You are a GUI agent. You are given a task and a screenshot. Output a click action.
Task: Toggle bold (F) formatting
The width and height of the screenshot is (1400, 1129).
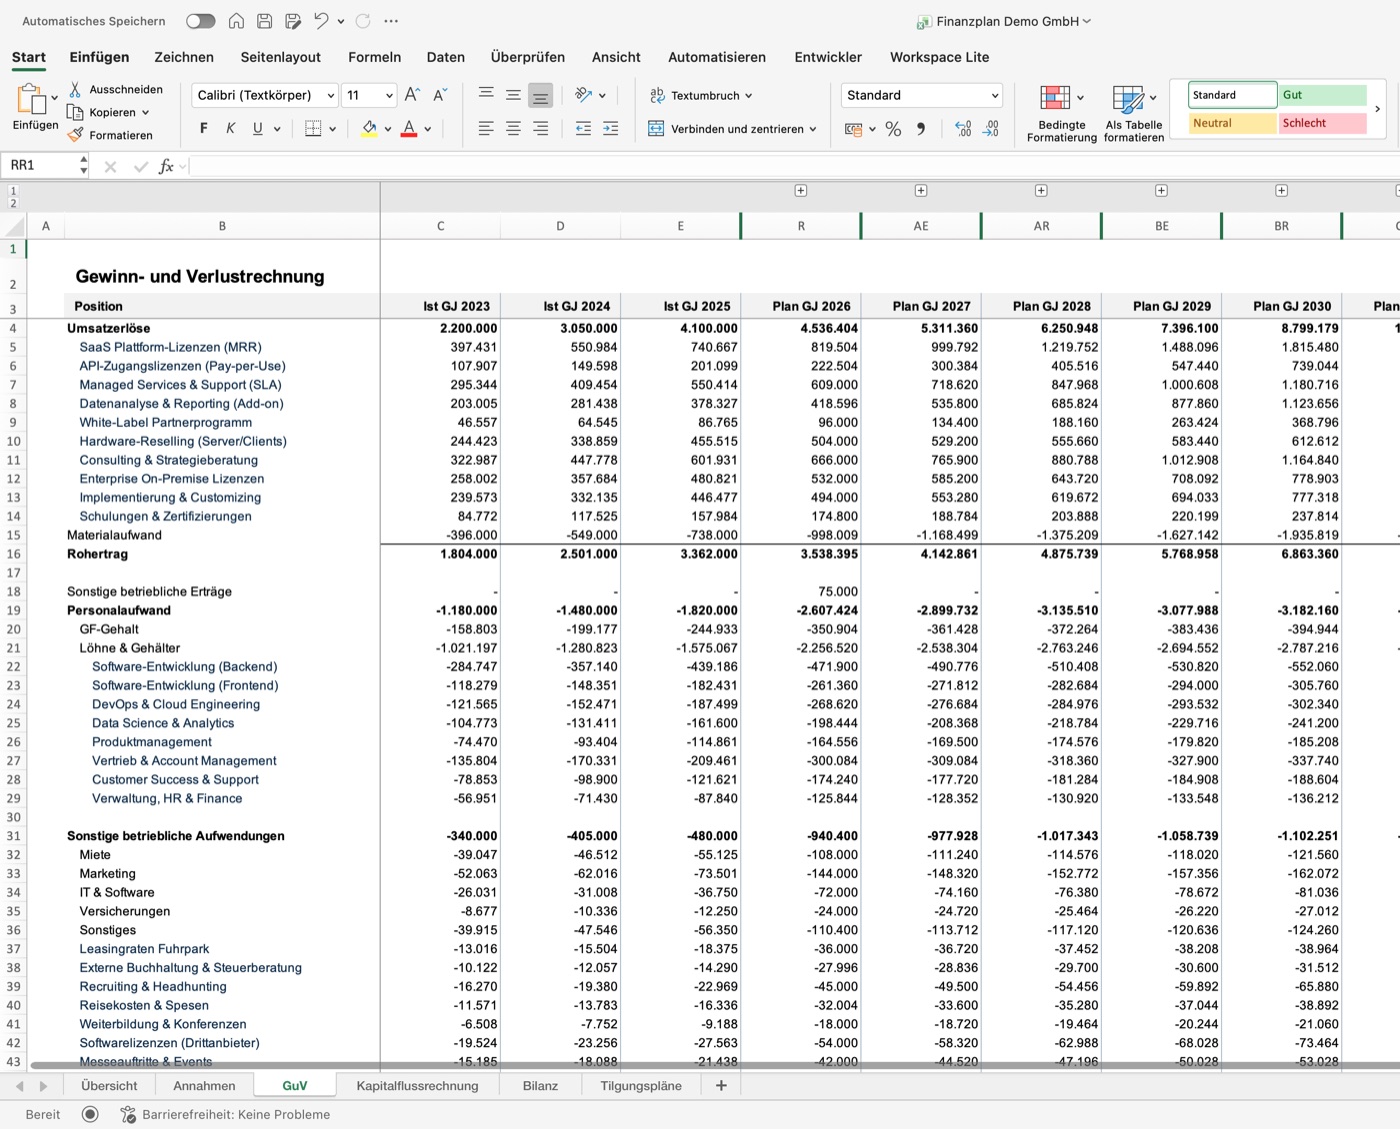[204, 128]
